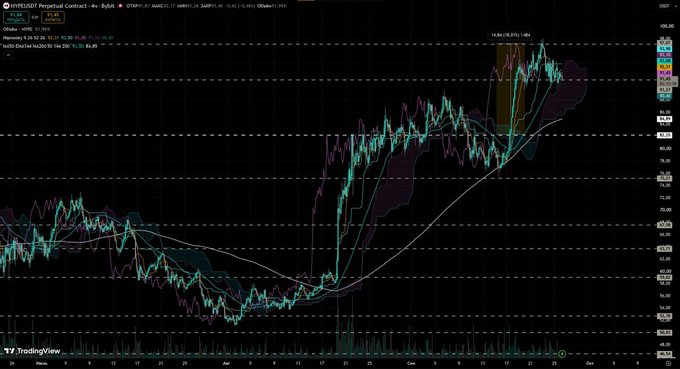
Task: Click the measurement label 14,84 (18,01%)
Action: tap(510, 35)
